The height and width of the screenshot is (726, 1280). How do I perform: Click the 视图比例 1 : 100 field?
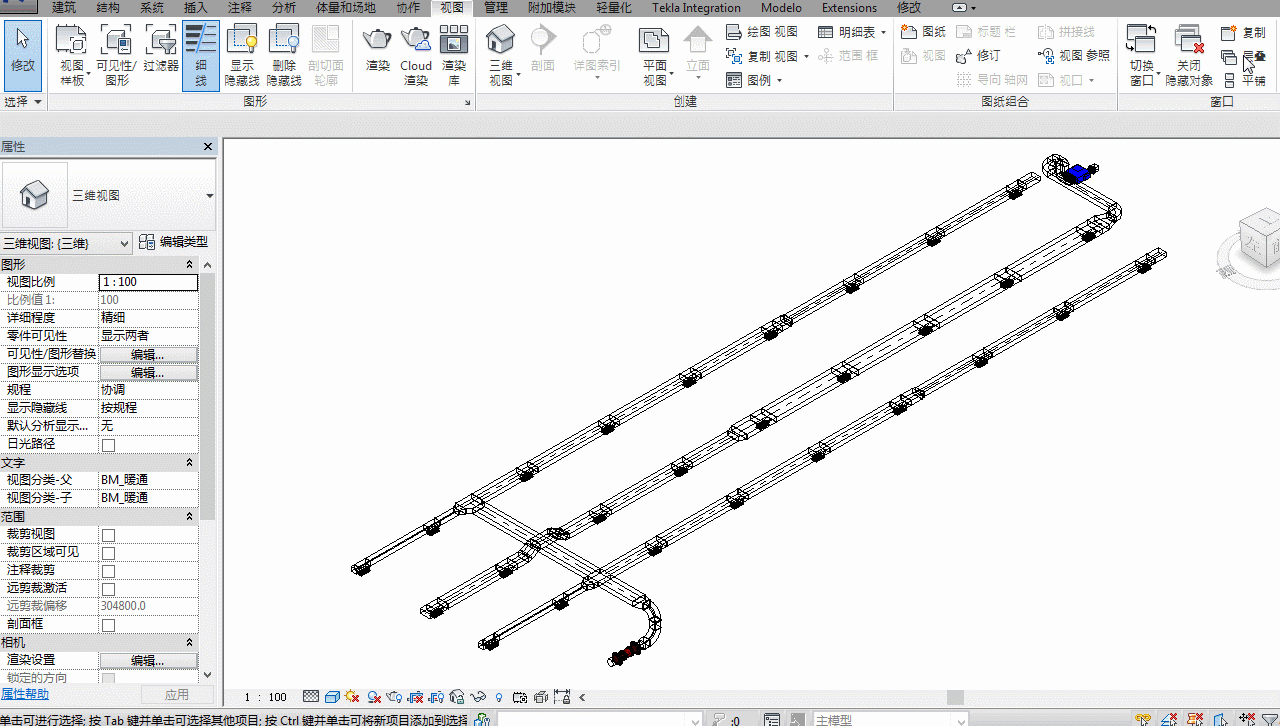[x=148, y=282]
